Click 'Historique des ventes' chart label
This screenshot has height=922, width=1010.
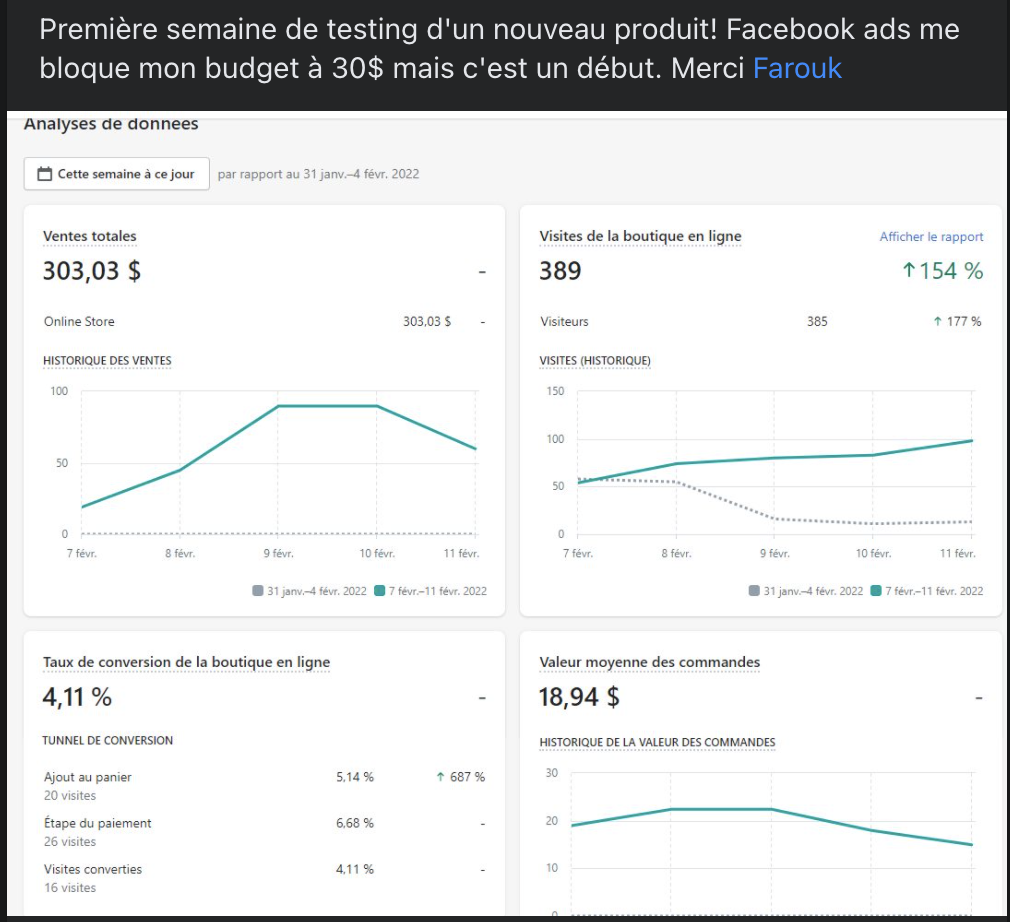pyautogui.click(x=107, y=361)
